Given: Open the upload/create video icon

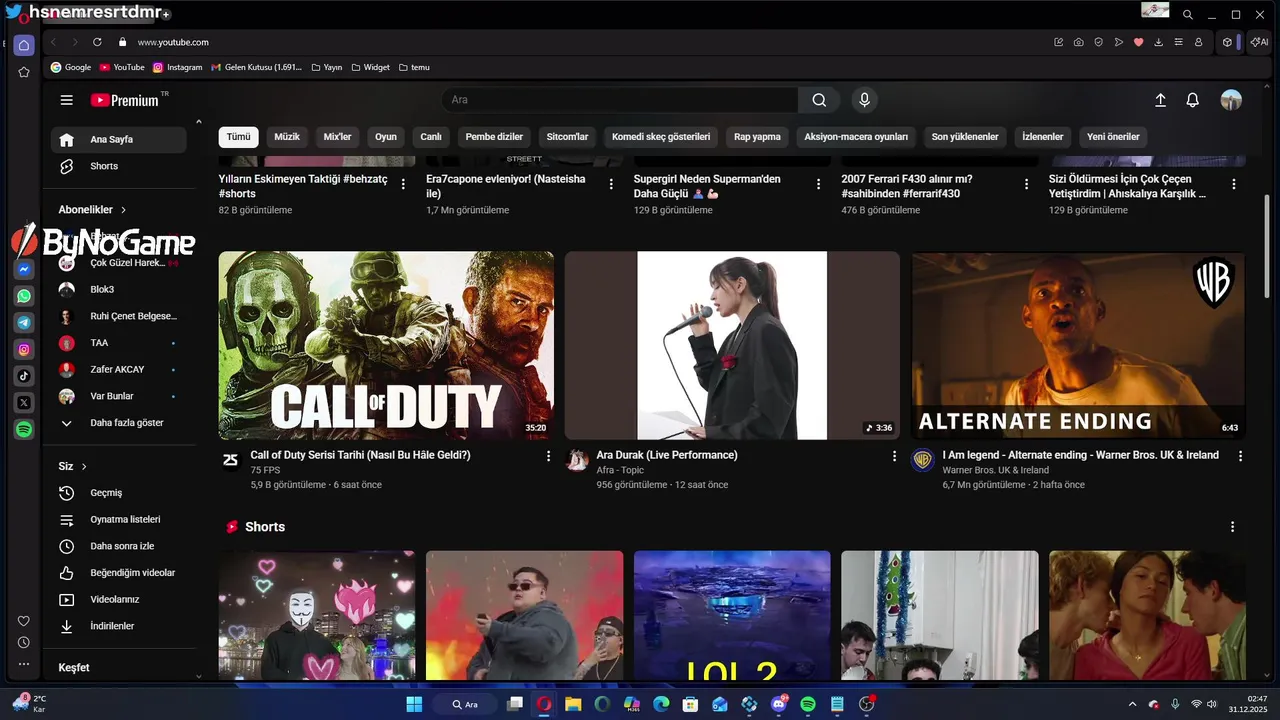Looking at the screenshot, I should [x=1160, y=100].
